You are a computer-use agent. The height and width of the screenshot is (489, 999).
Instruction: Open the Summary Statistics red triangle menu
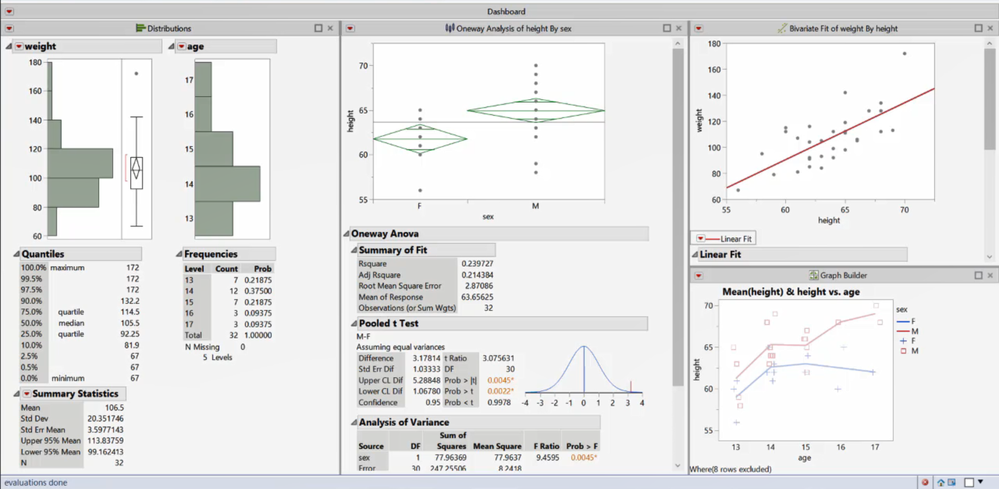(27, 393)
